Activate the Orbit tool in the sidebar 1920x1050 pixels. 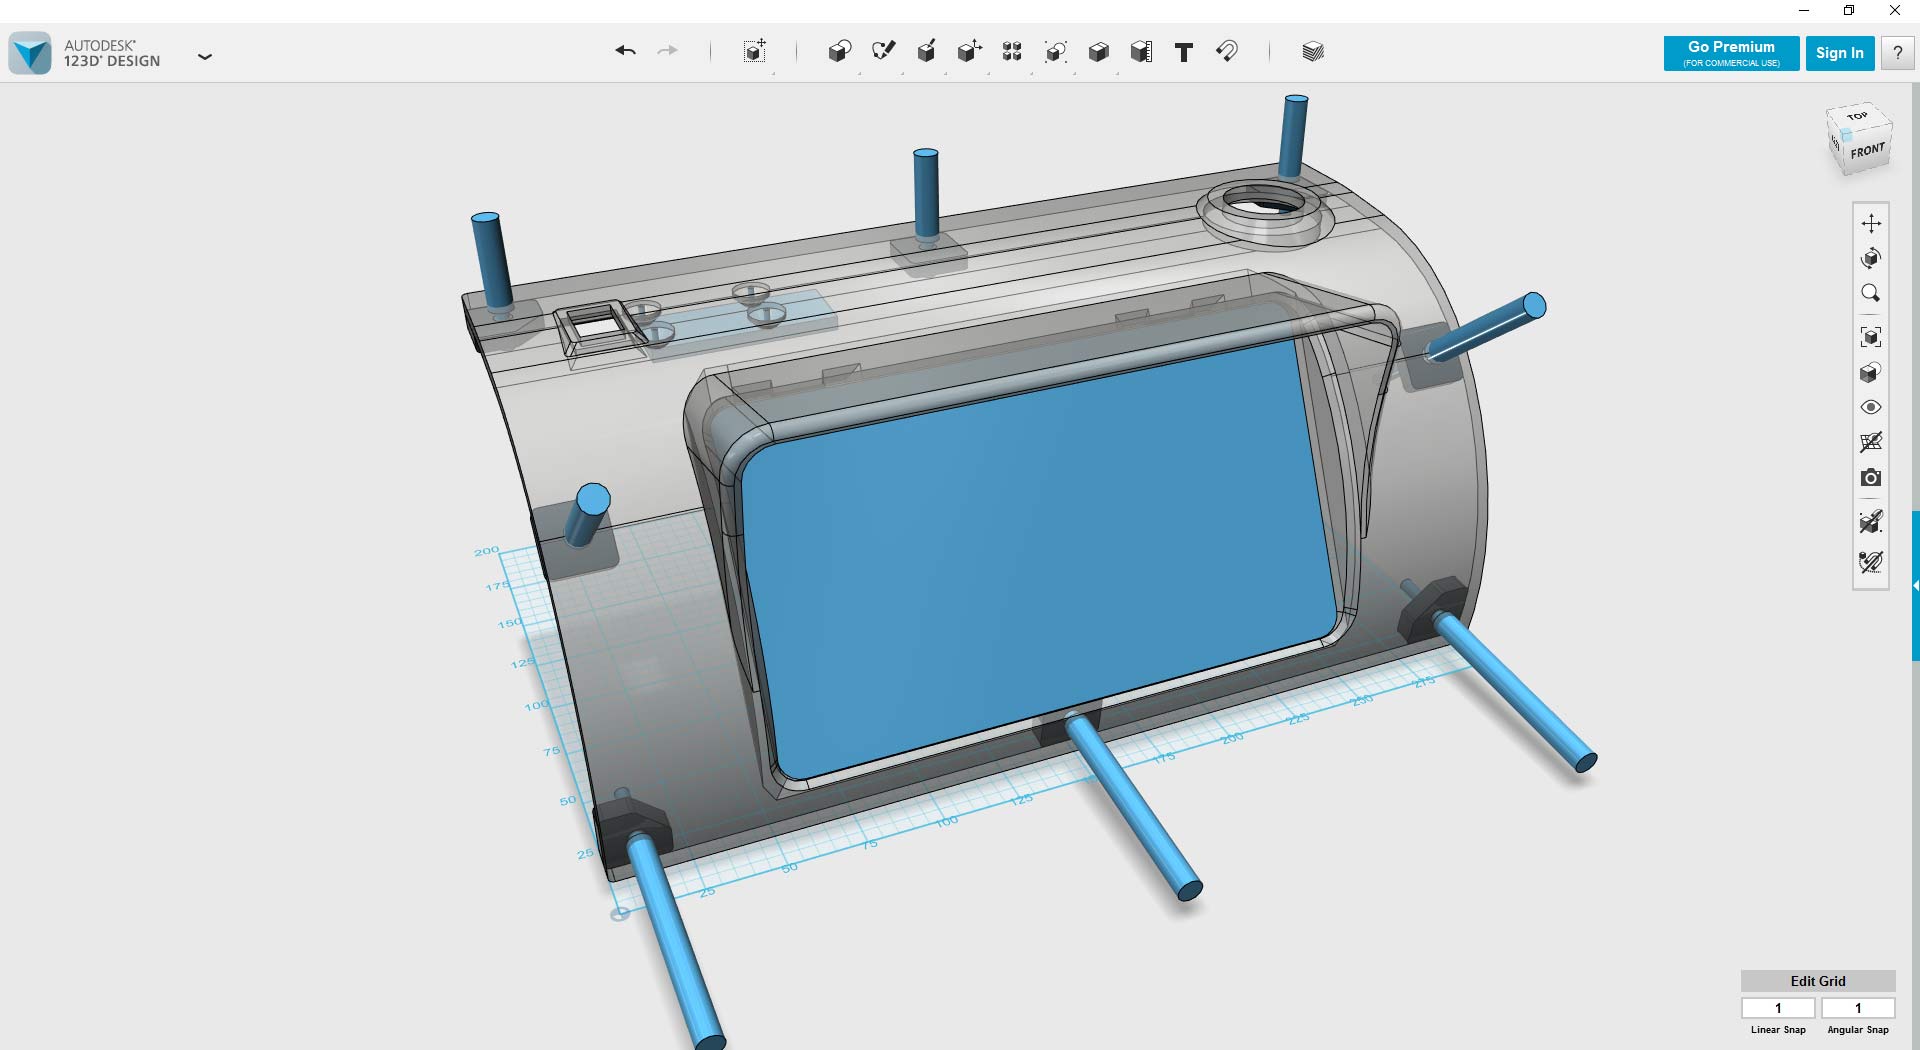(1873, 258)
